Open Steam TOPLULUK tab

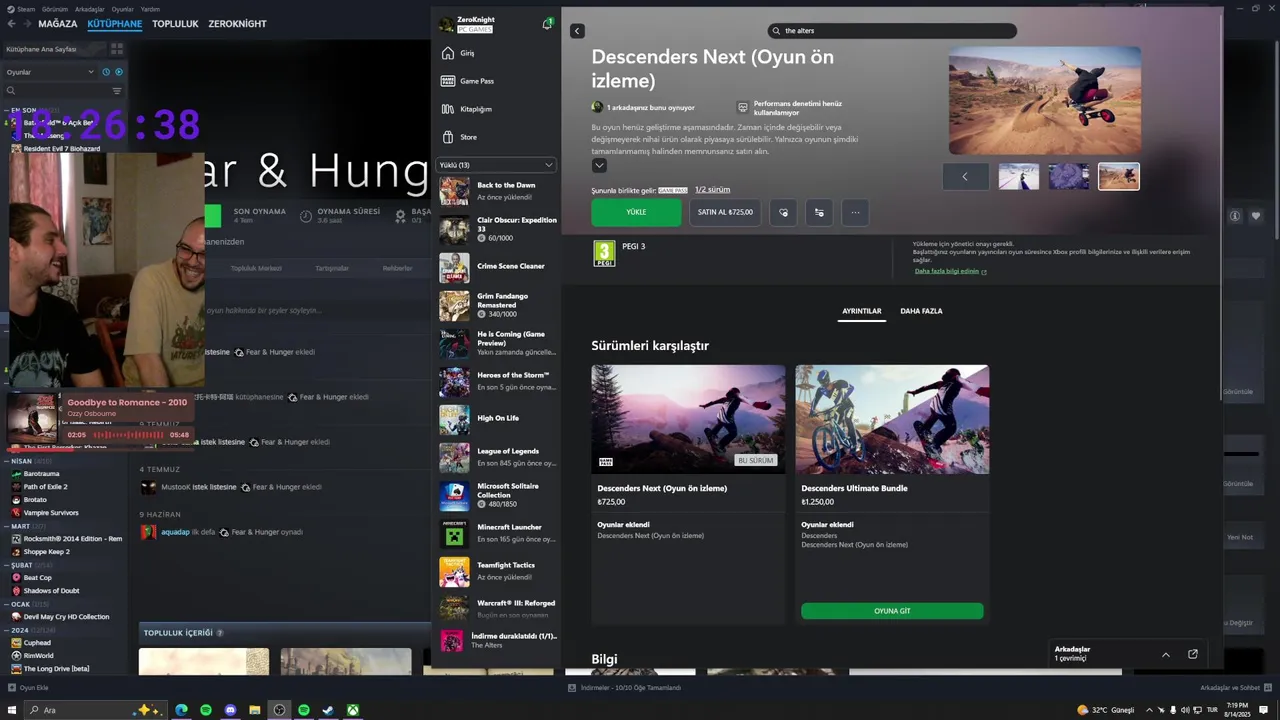click(x=175, y=24)
